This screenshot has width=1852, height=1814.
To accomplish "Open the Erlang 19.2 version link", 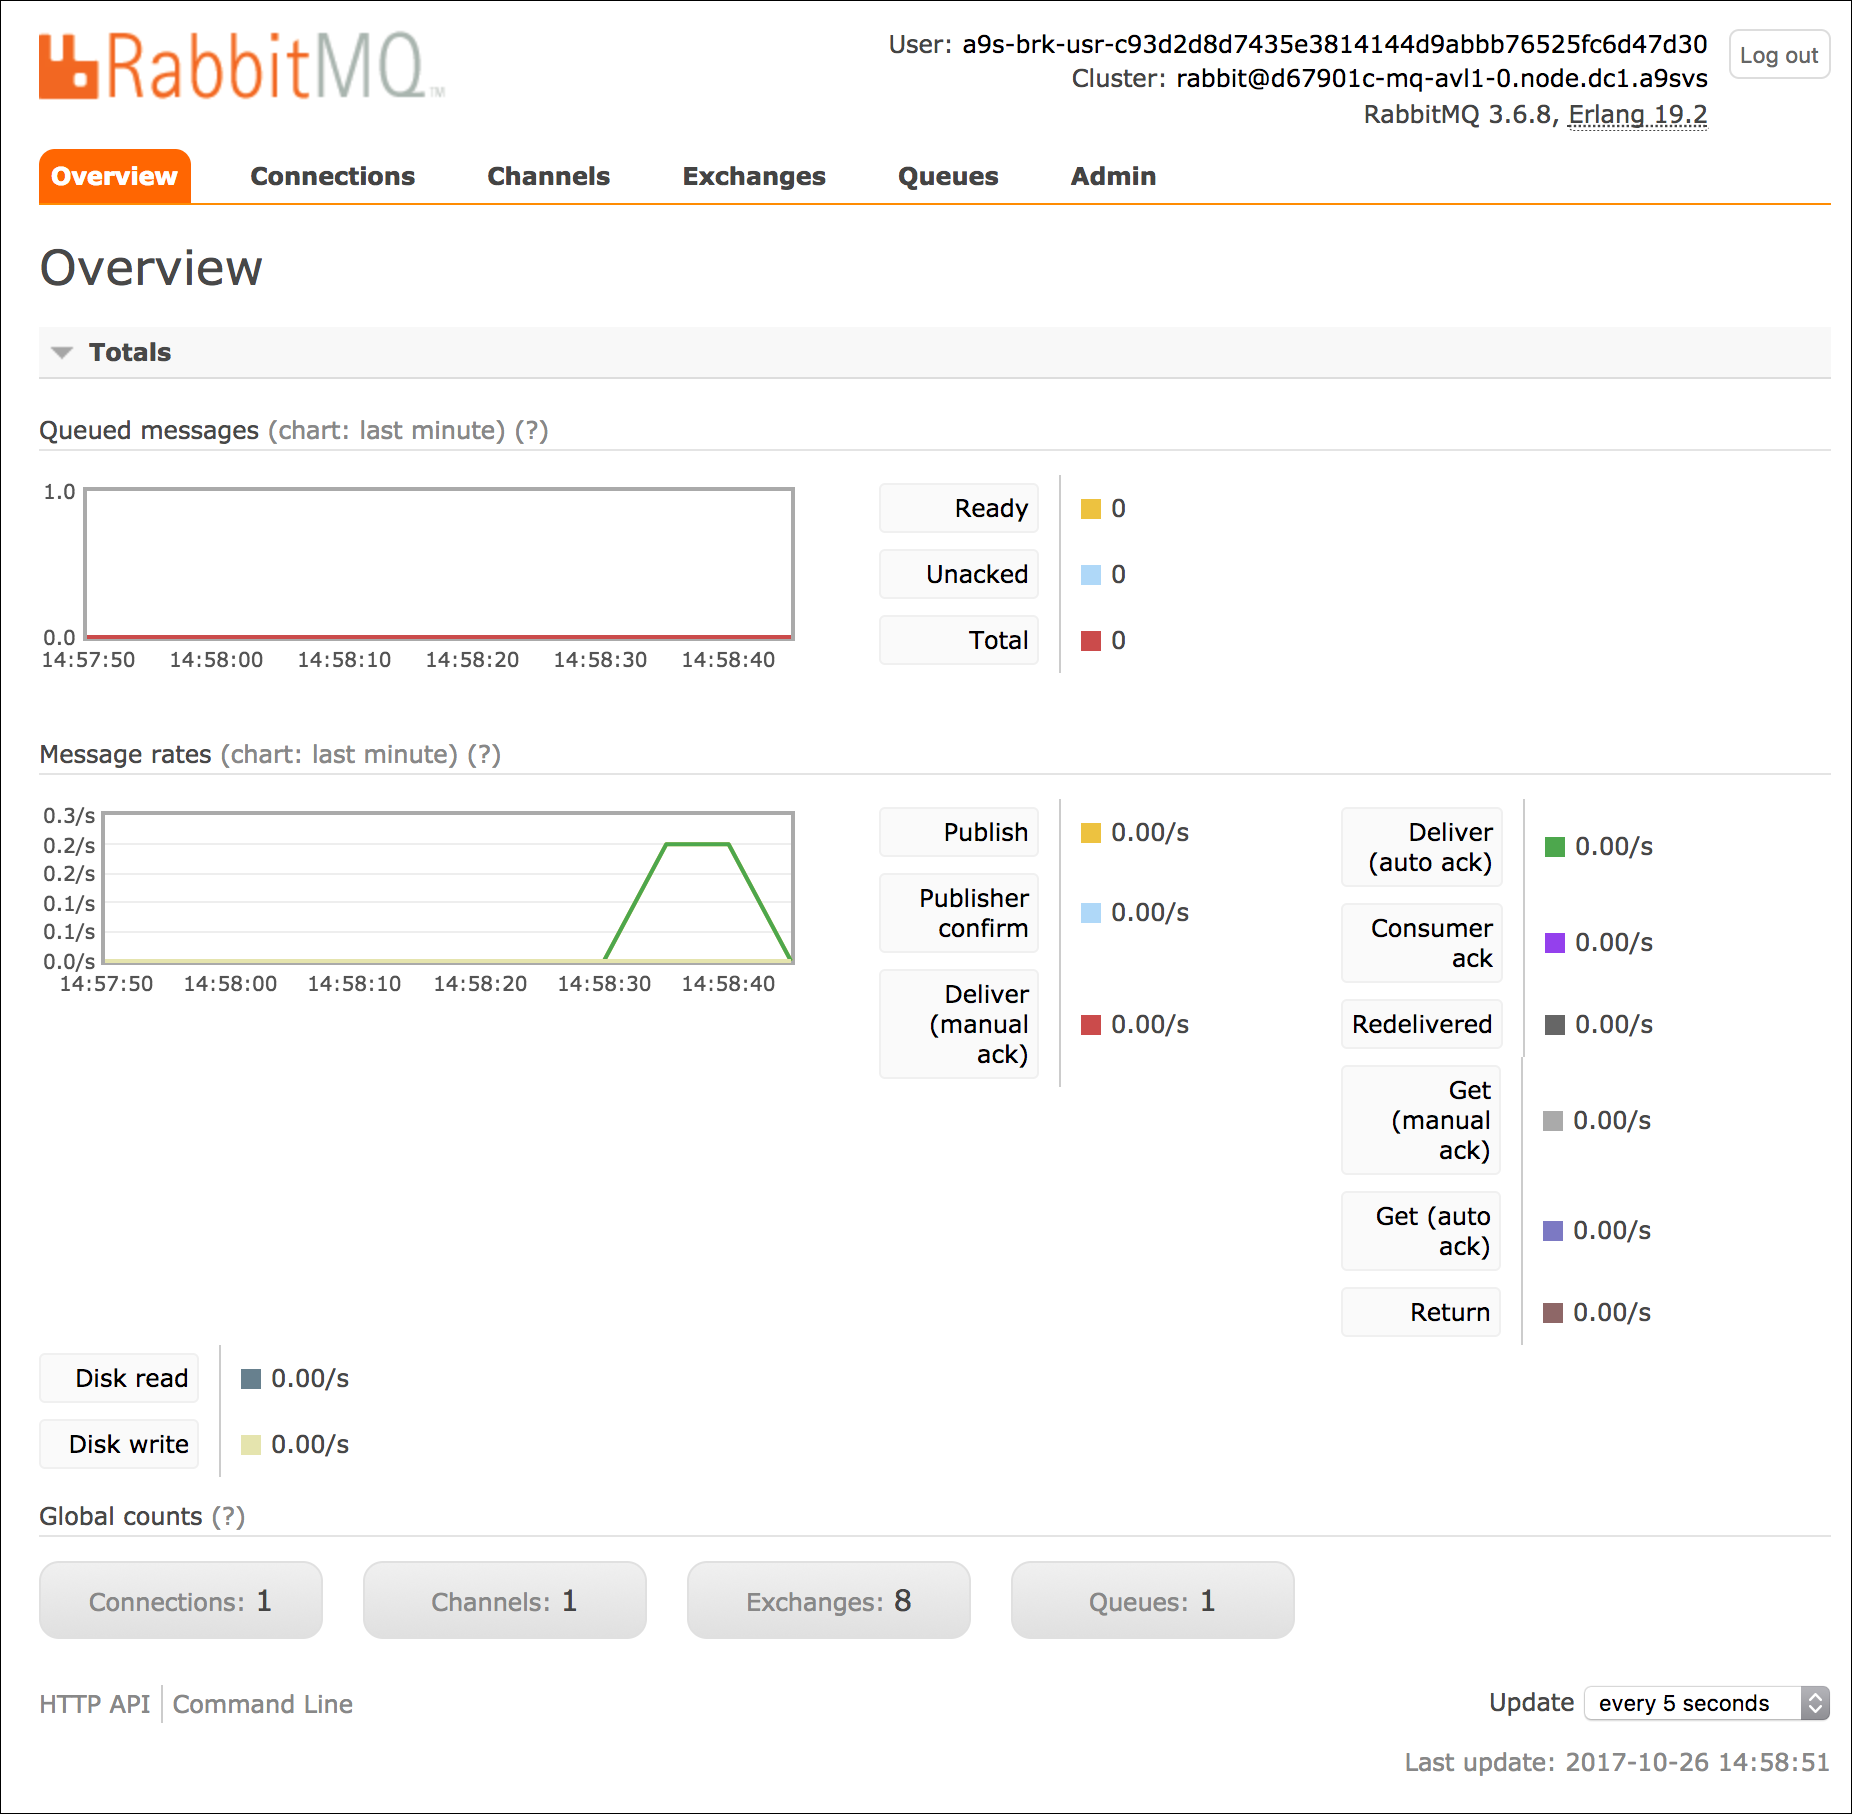I will [x=1637, y=115].
